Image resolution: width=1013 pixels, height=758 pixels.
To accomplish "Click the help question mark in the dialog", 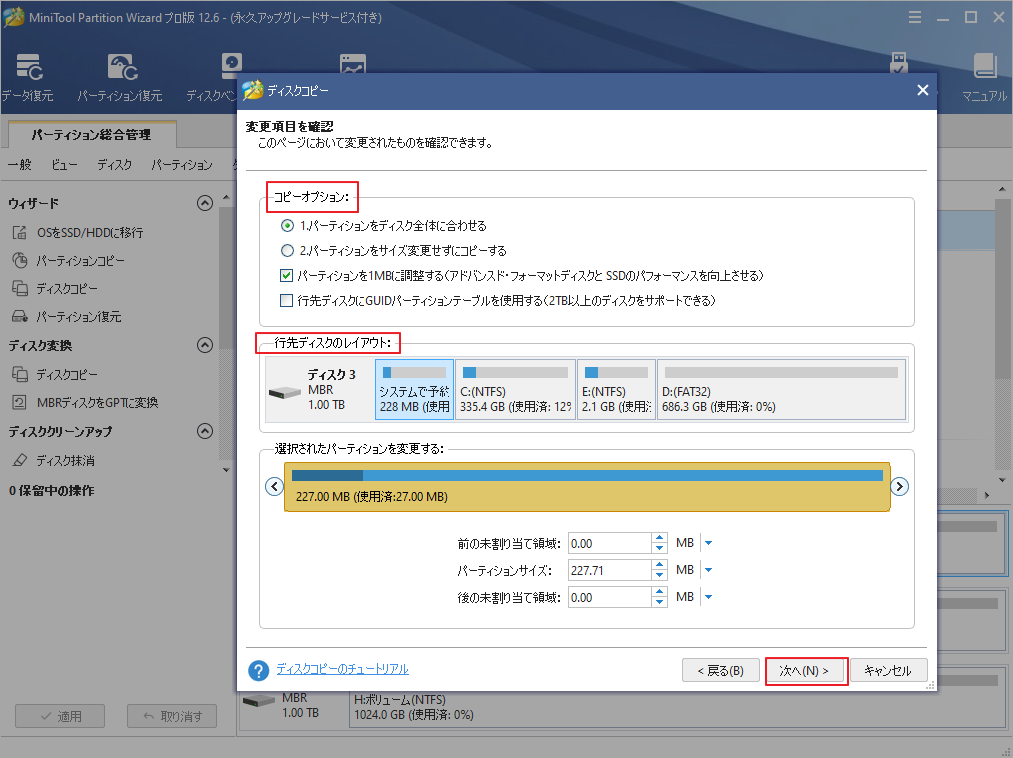I will (258, 670).
